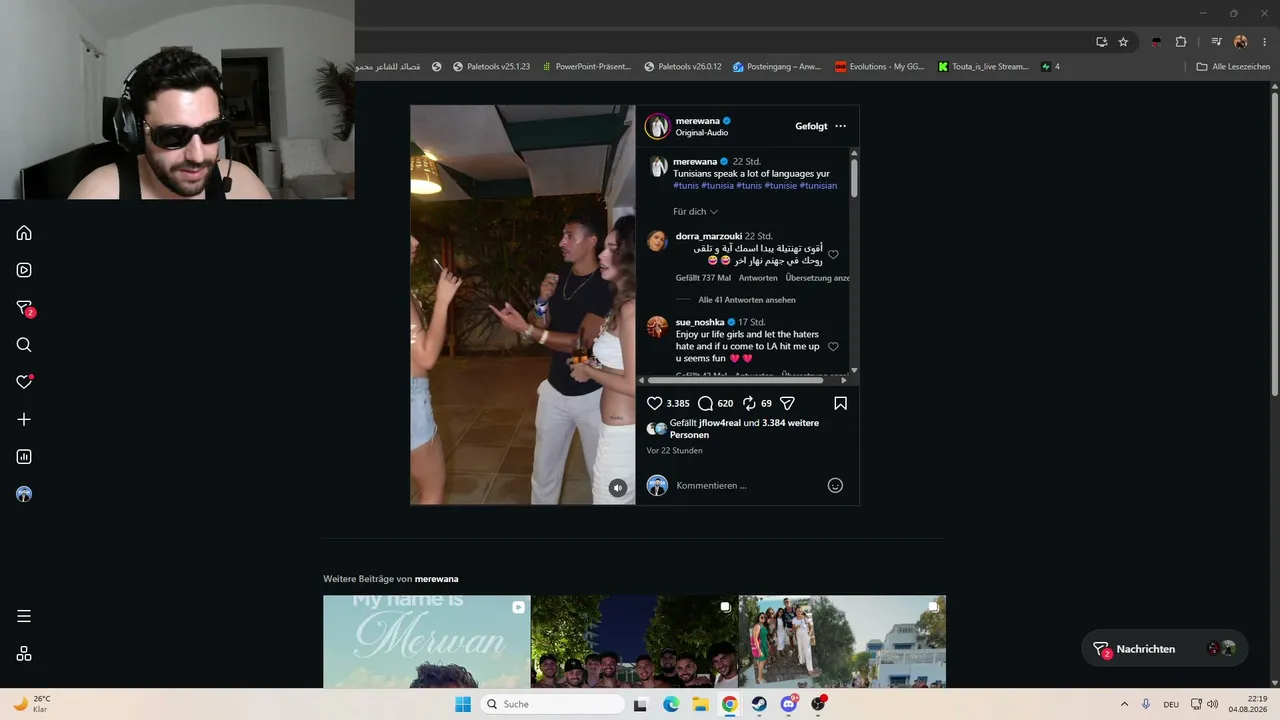The width and height of the screenshot is (1280, 720).
Task: Open the Chrome Extensions puzzle icon
Action: pos(1181,42)
